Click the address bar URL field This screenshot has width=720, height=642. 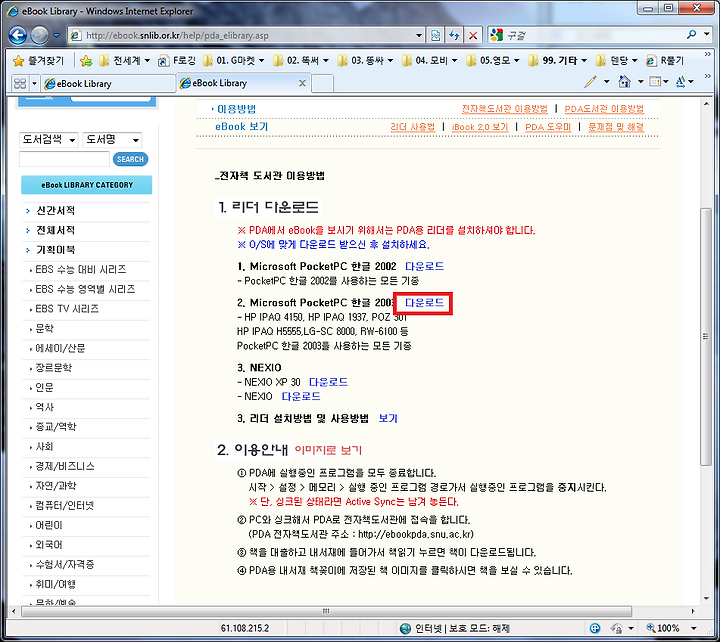(241, 35)
